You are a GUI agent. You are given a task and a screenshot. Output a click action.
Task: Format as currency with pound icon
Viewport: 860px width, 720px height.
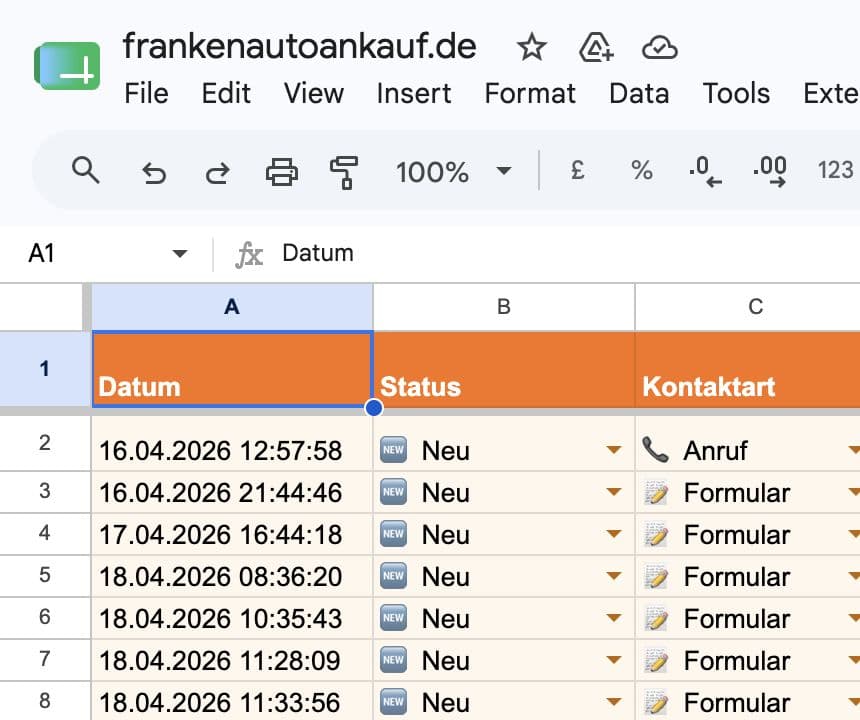(x=578, y=170)
